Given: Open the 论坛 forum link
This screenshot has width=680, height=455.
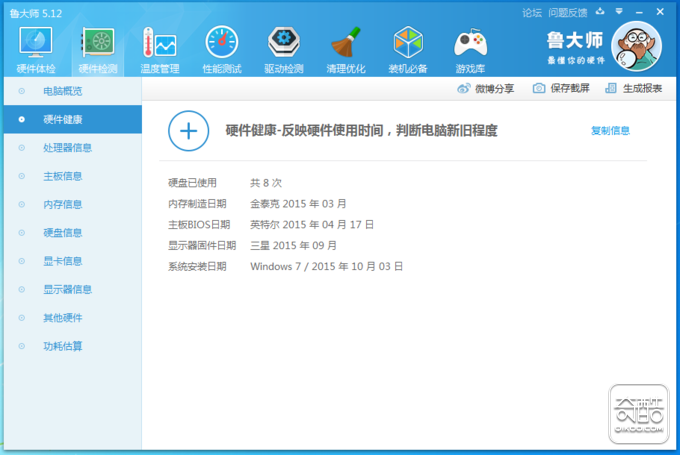Looking at the screenshot, I should [x=532, y=13].
